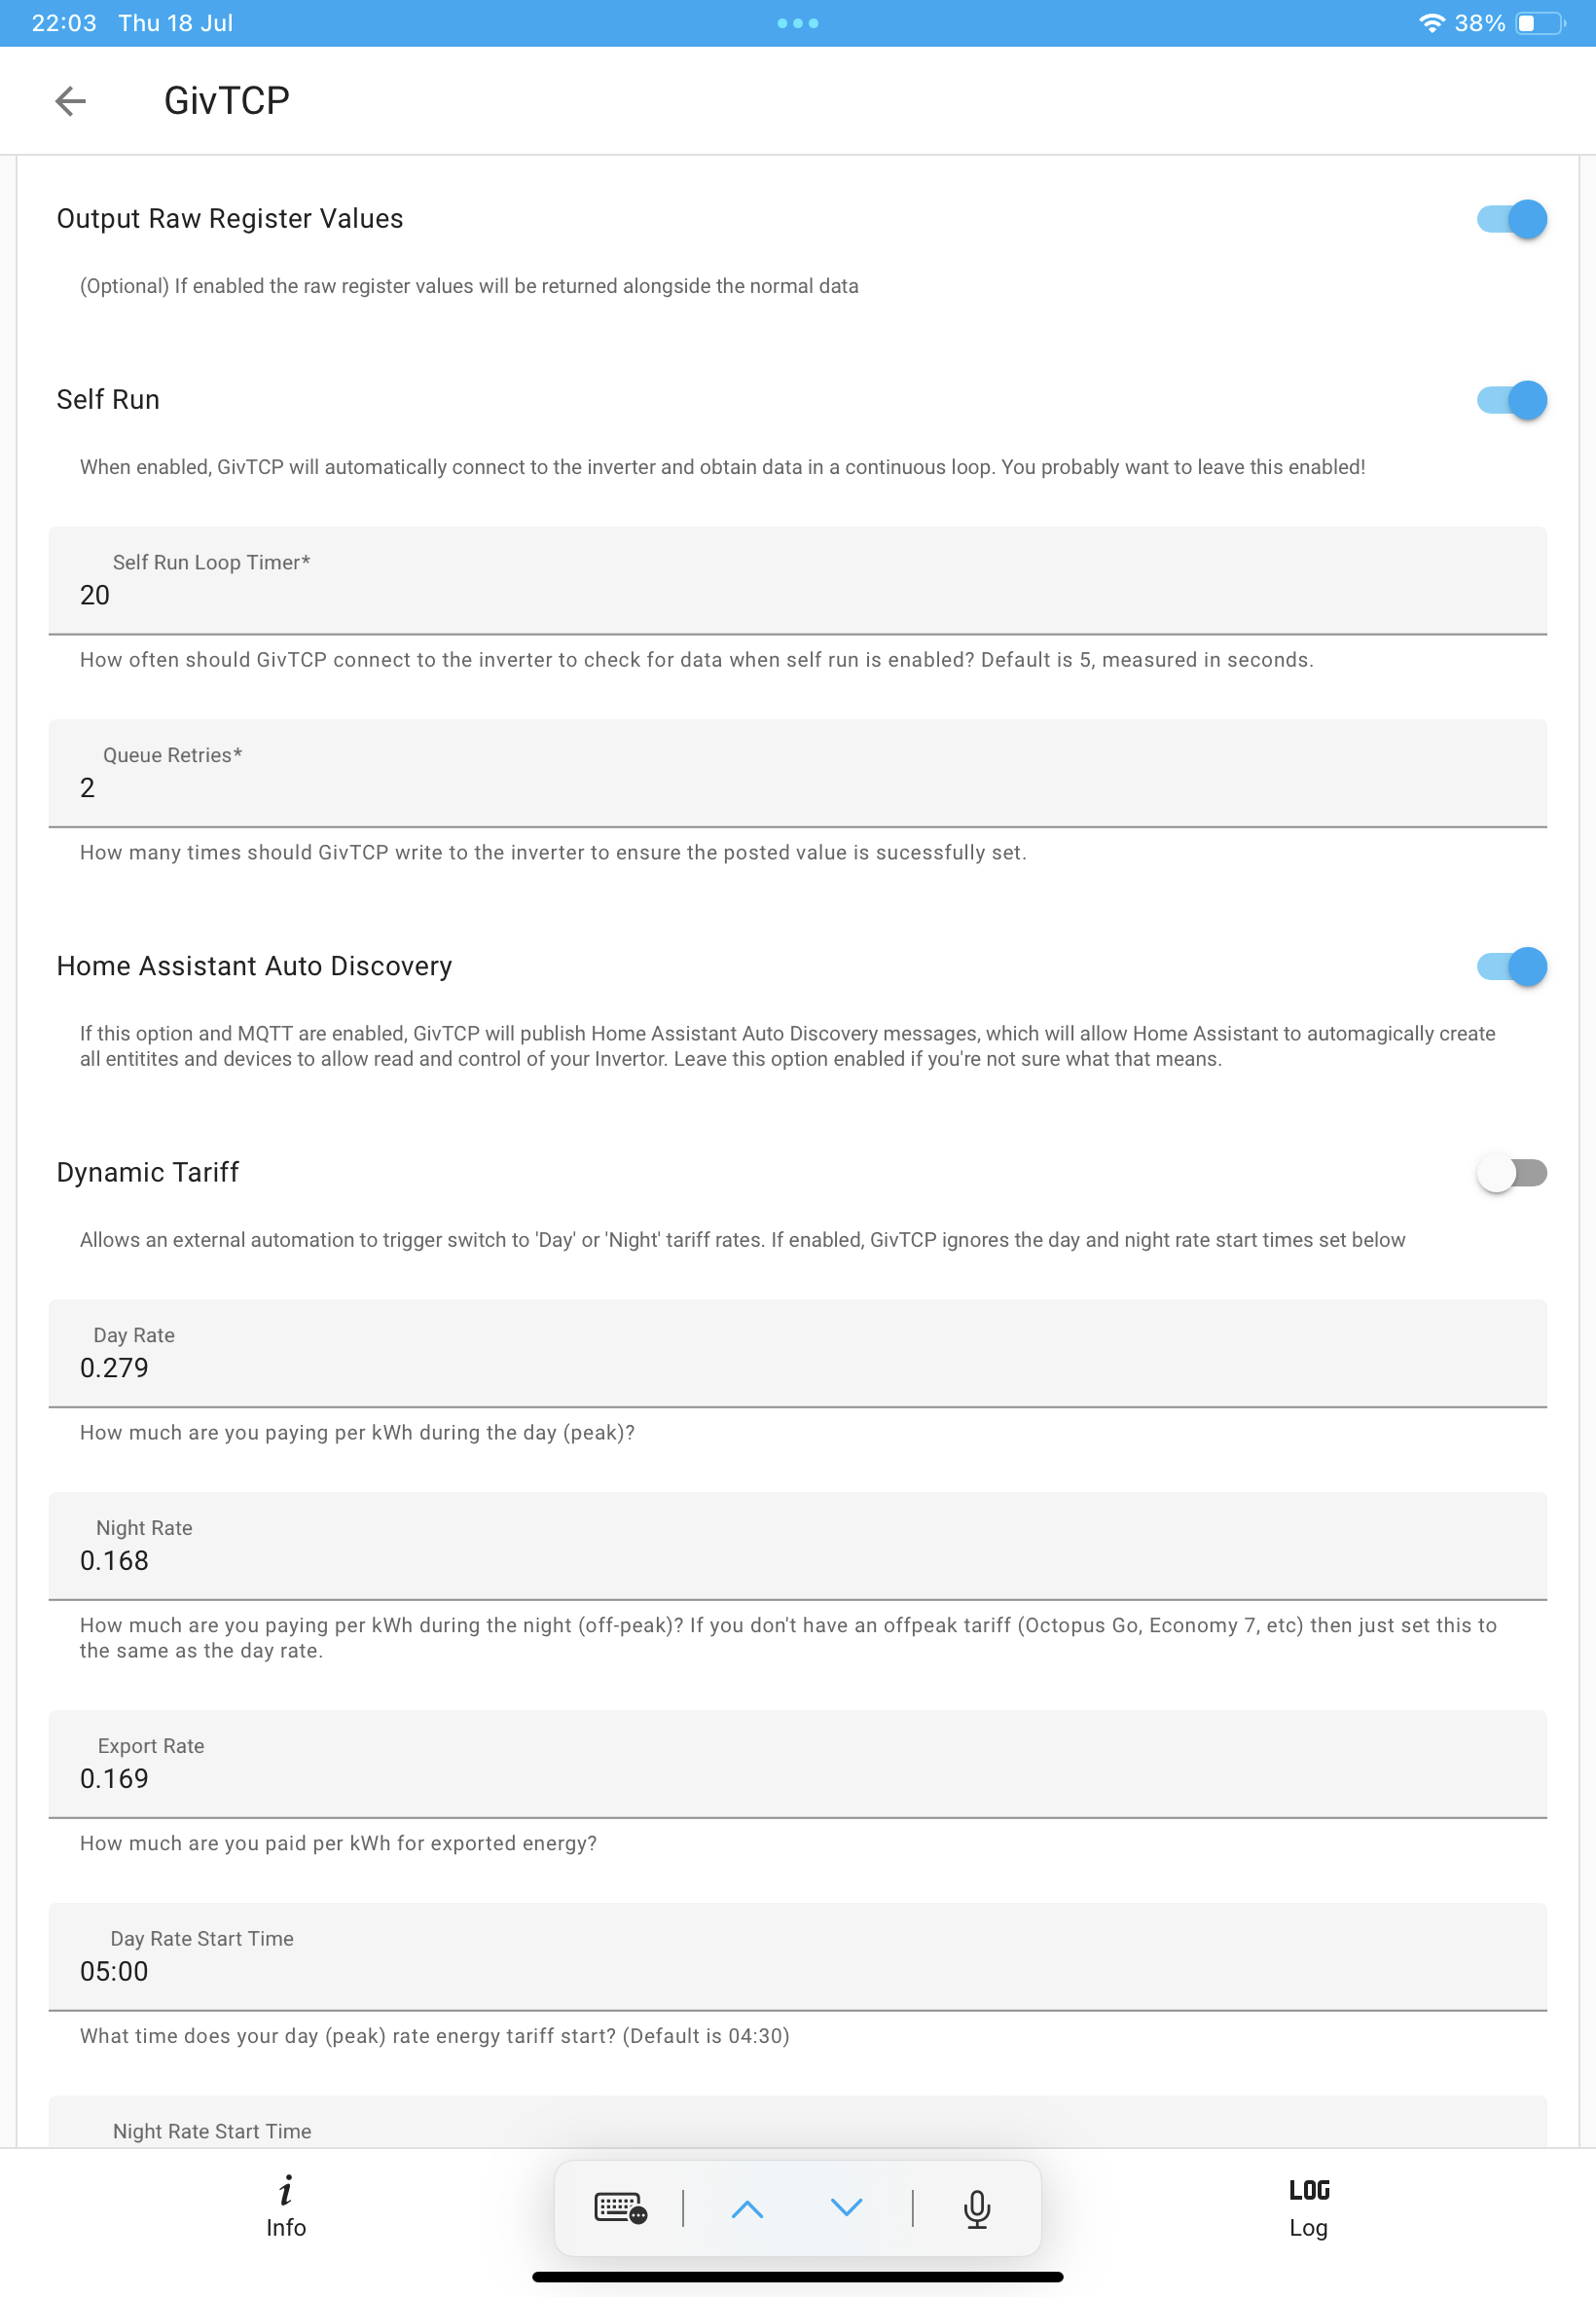
Task: Open the LOG icon tab
Action: pyautogui.click(x=1308, y=2189)
